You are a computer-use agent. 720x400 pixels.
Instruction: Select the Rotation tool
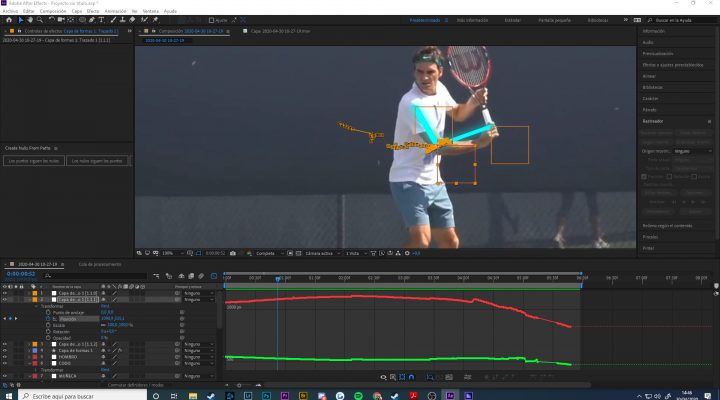(x=51, y=20)
